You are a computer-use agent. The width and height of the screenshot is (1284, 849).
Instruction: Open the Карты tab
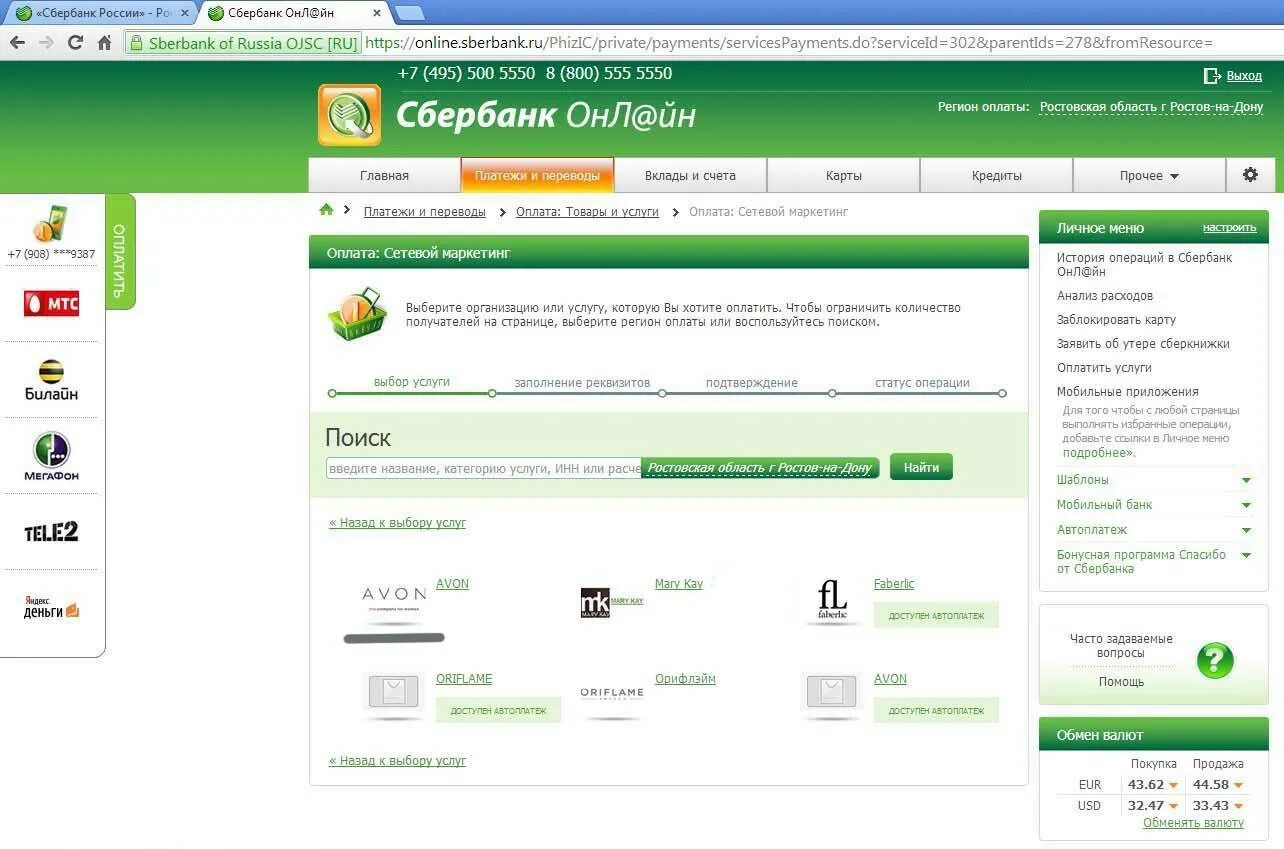pos(843,175)
